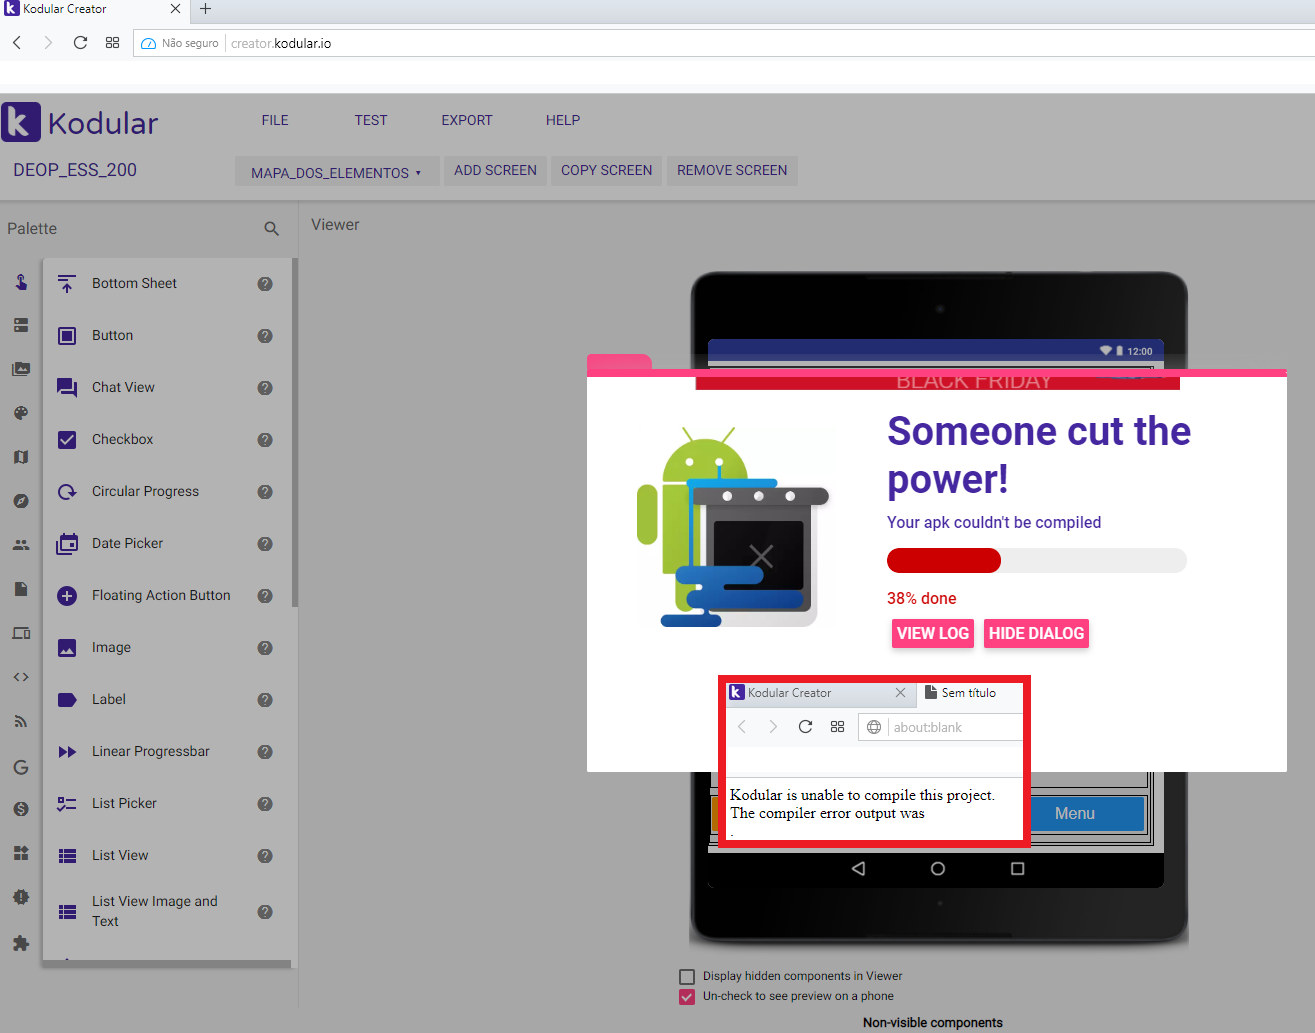This screenshot has width=1315, height=1033.
Task: Select the Maps palette category
Action: pos(20,456)
